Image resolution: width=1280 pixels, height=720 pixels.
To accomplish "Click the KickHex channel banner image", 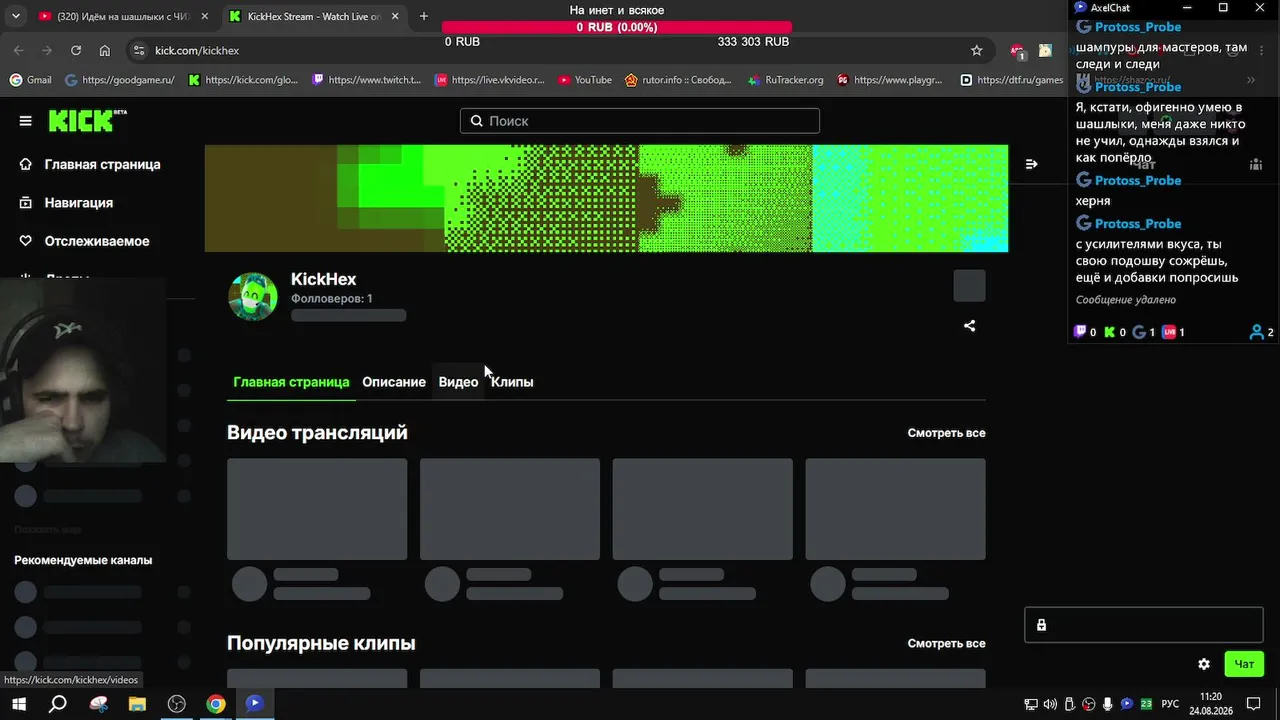I will (606, 198).
